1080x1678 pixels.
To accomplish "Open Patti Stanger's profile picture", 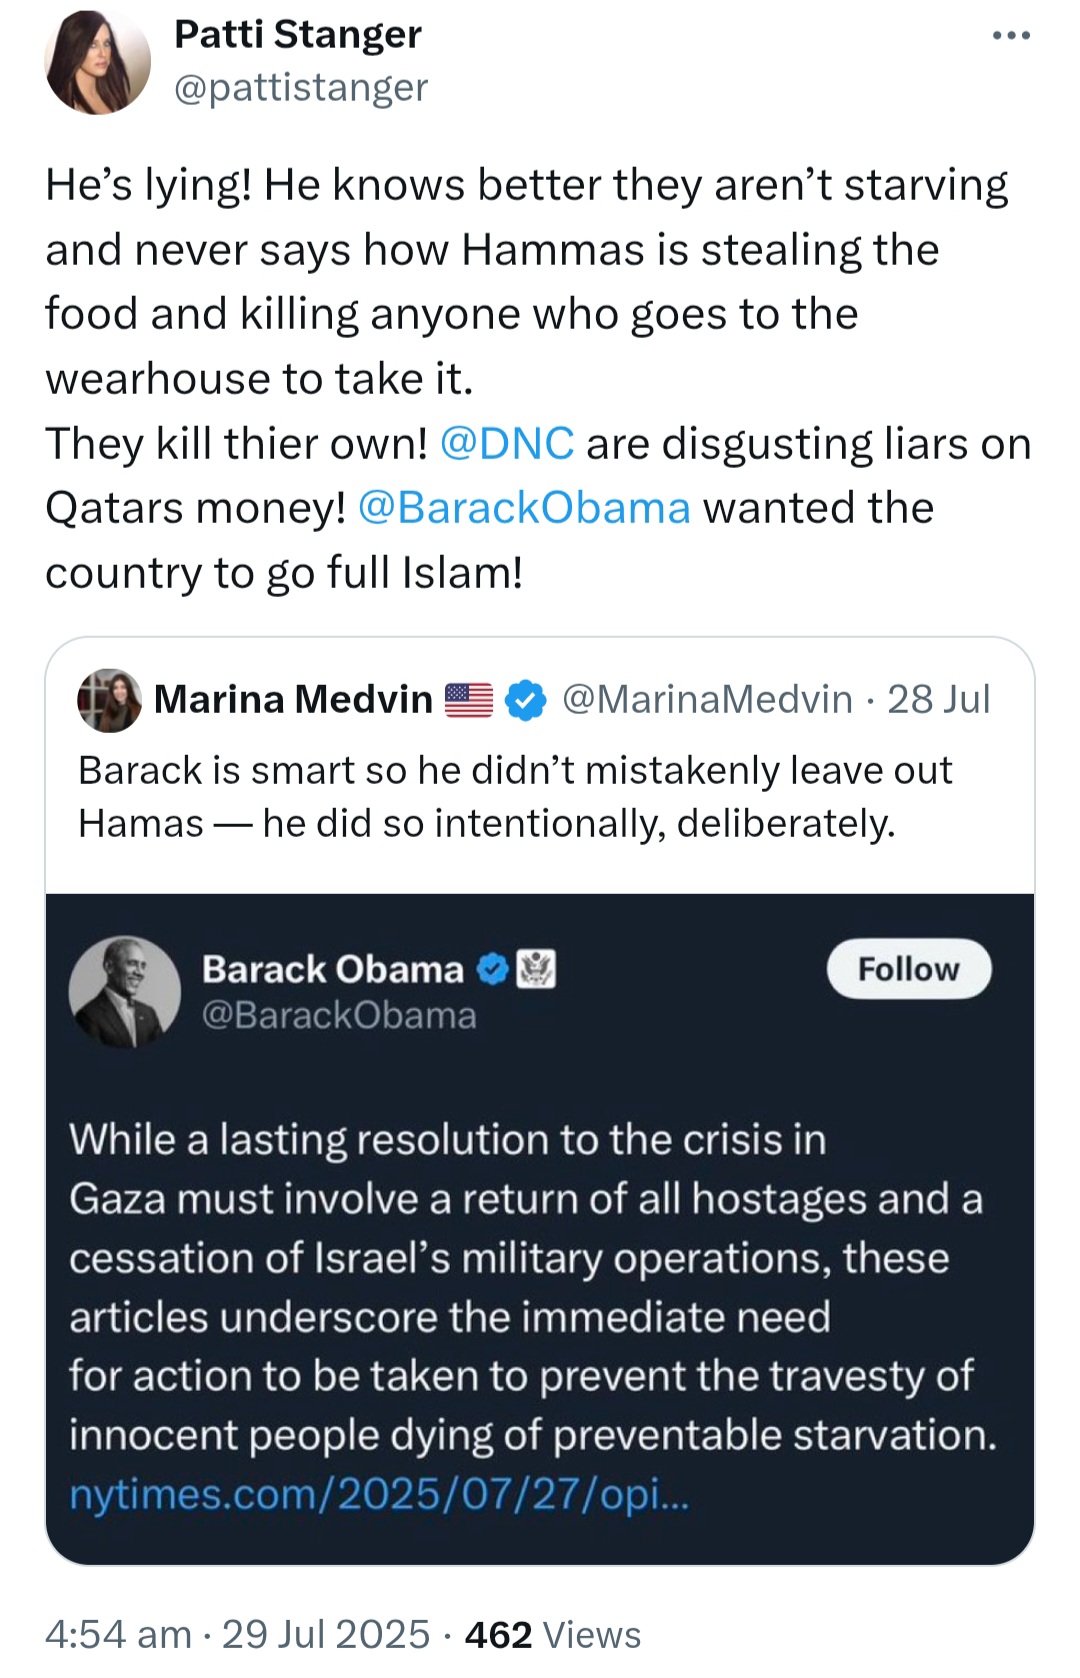I will coord(97,62).
